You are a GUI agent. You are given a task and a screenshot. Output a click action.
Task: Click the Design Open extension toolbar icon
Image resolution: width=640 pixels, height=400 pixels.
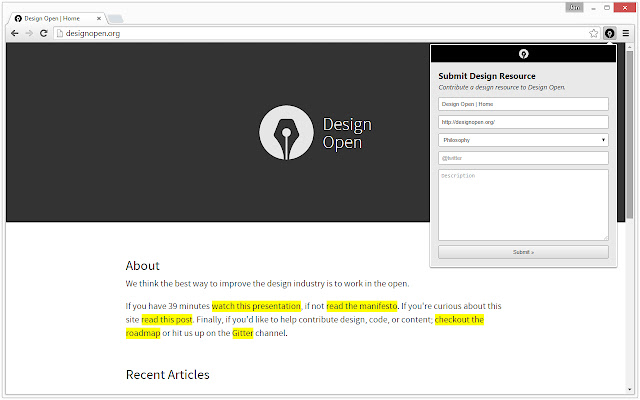click(x=609, y=33)
